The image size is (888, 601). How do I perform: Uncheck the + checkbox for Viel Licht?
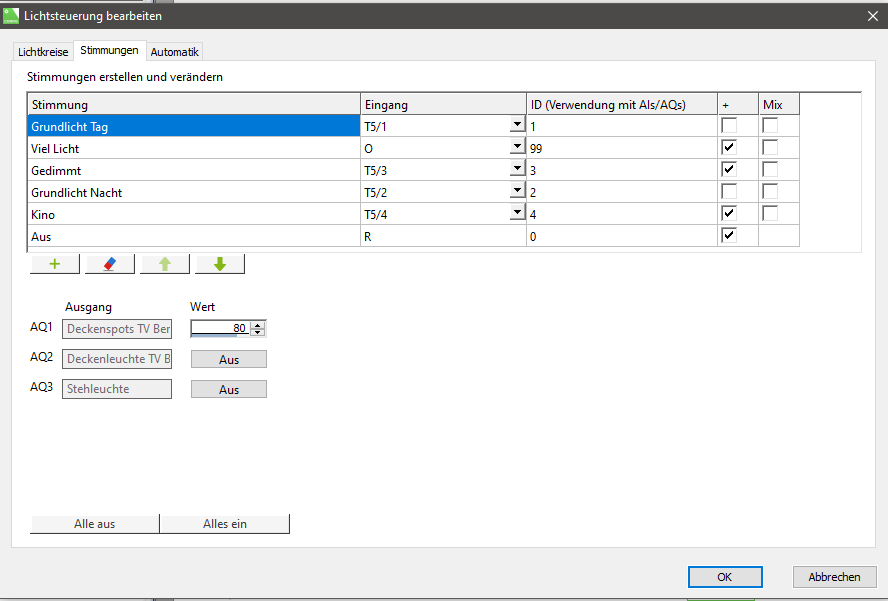729,148
